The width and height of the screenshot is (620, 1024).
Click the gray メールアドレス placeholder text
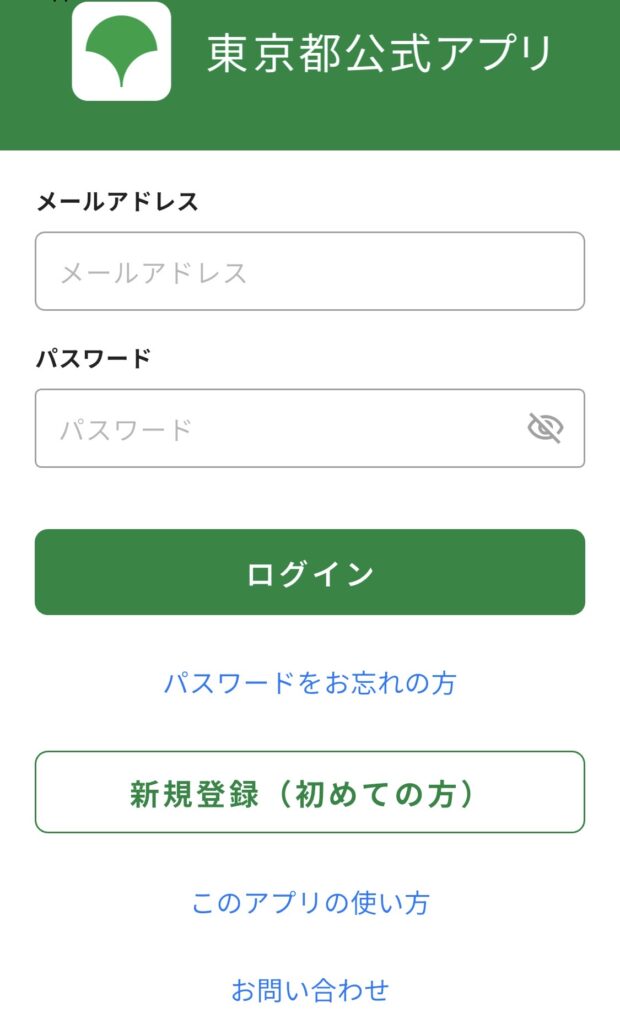coord(154,272)
